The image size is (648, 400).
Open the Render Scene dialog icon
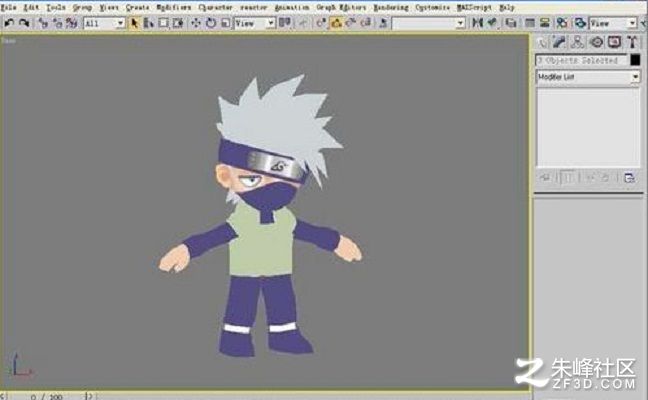click(x=580, y=23)
